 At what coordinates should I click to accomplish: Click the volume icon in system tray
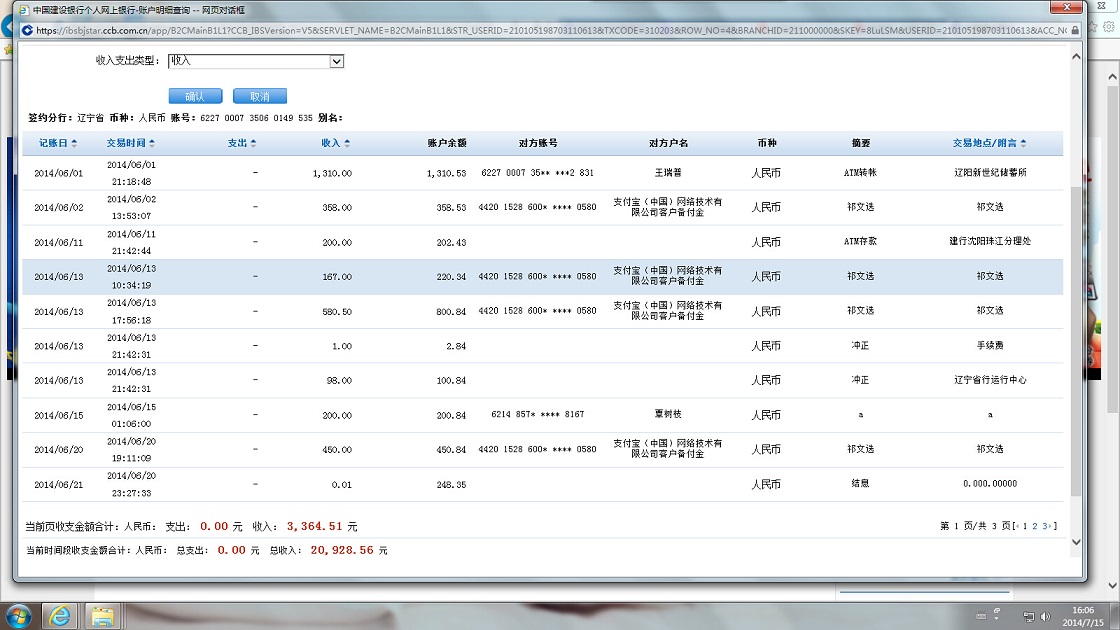[1046, 616]
